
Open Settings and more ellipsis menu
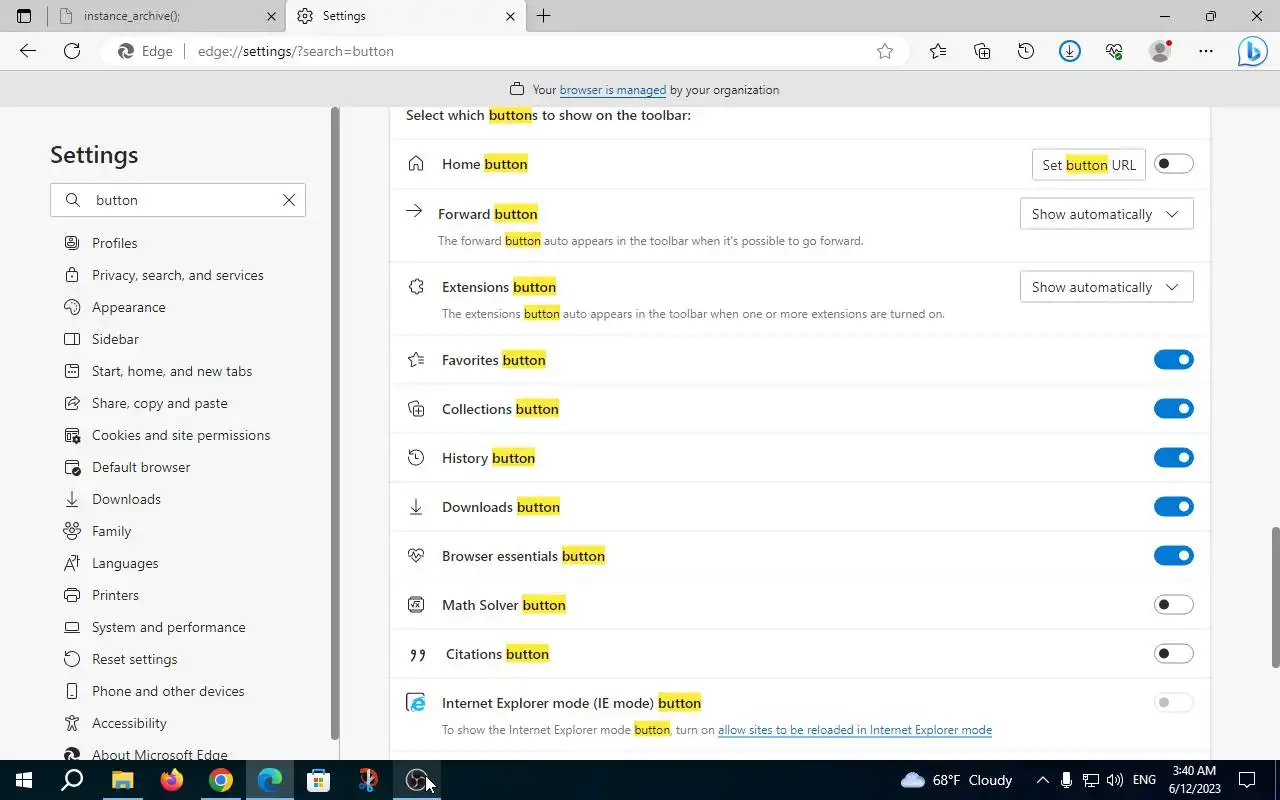pos(1206,51)
